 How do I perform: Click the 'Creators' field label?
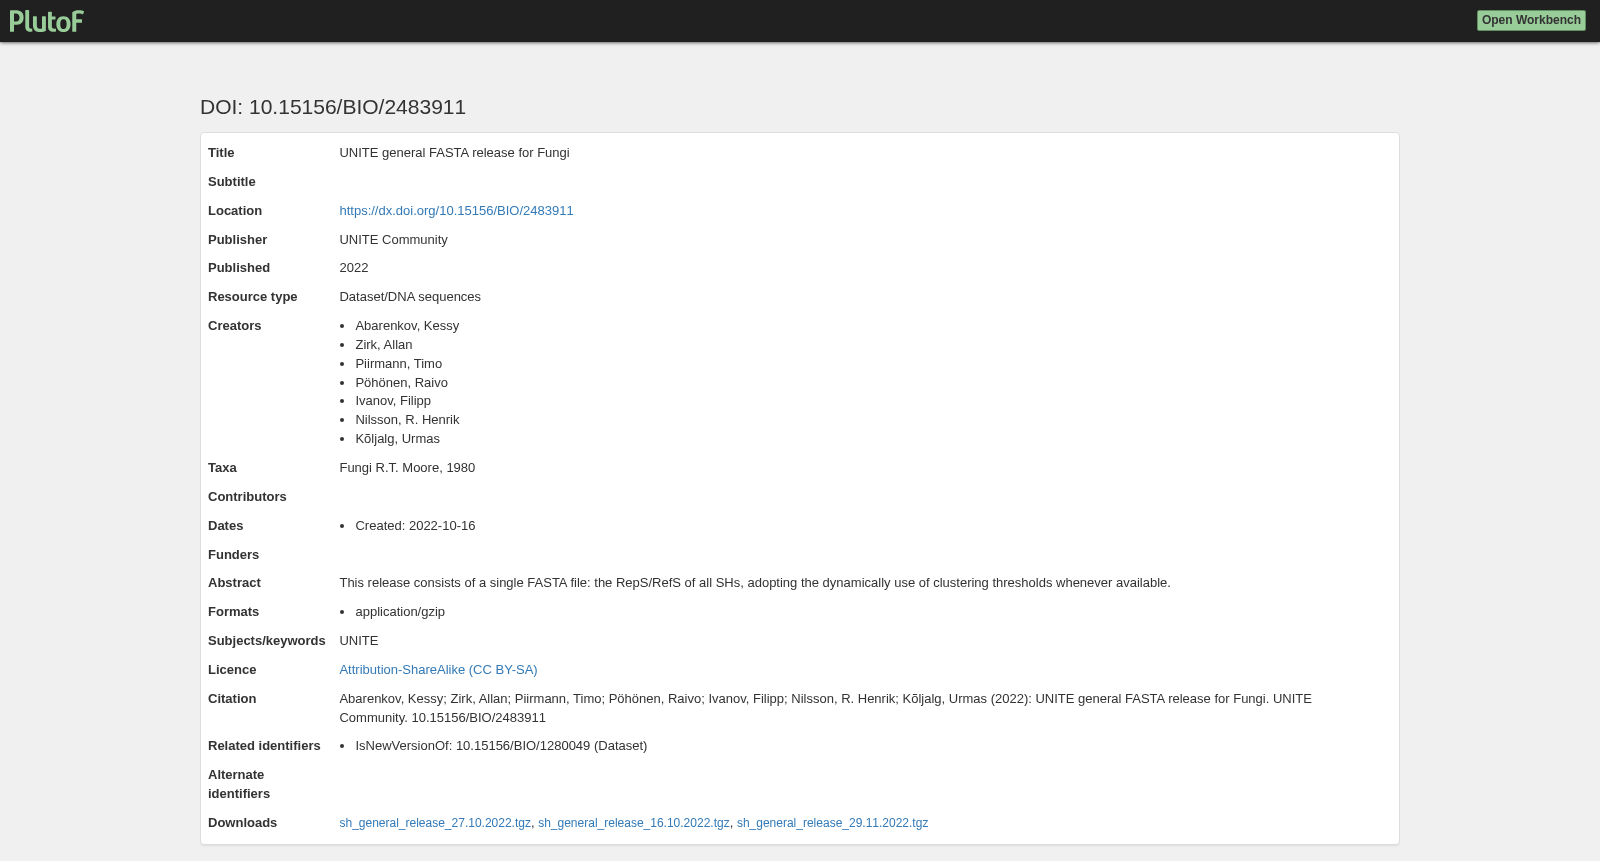(x=234, y=326)
